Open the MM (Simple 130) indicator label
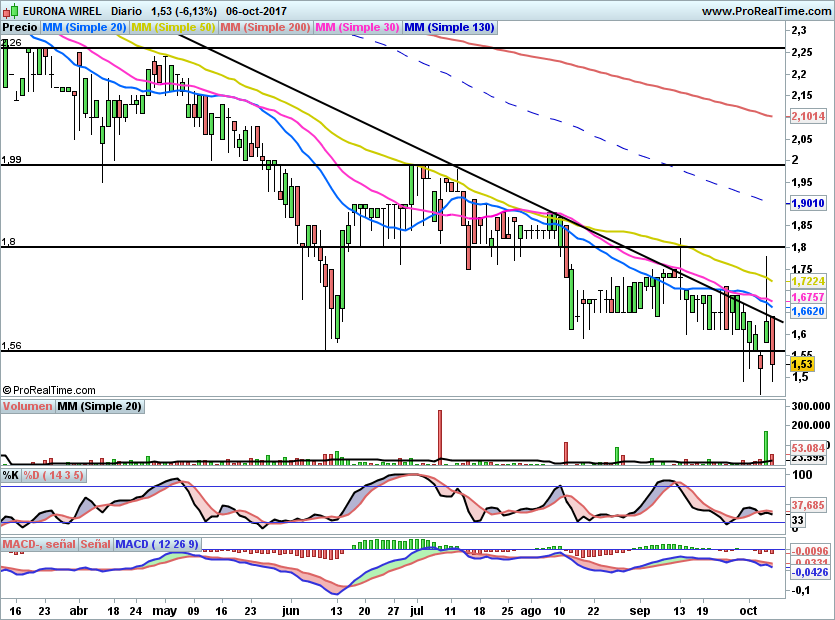The image size is (835, 620). click(449, 27)
